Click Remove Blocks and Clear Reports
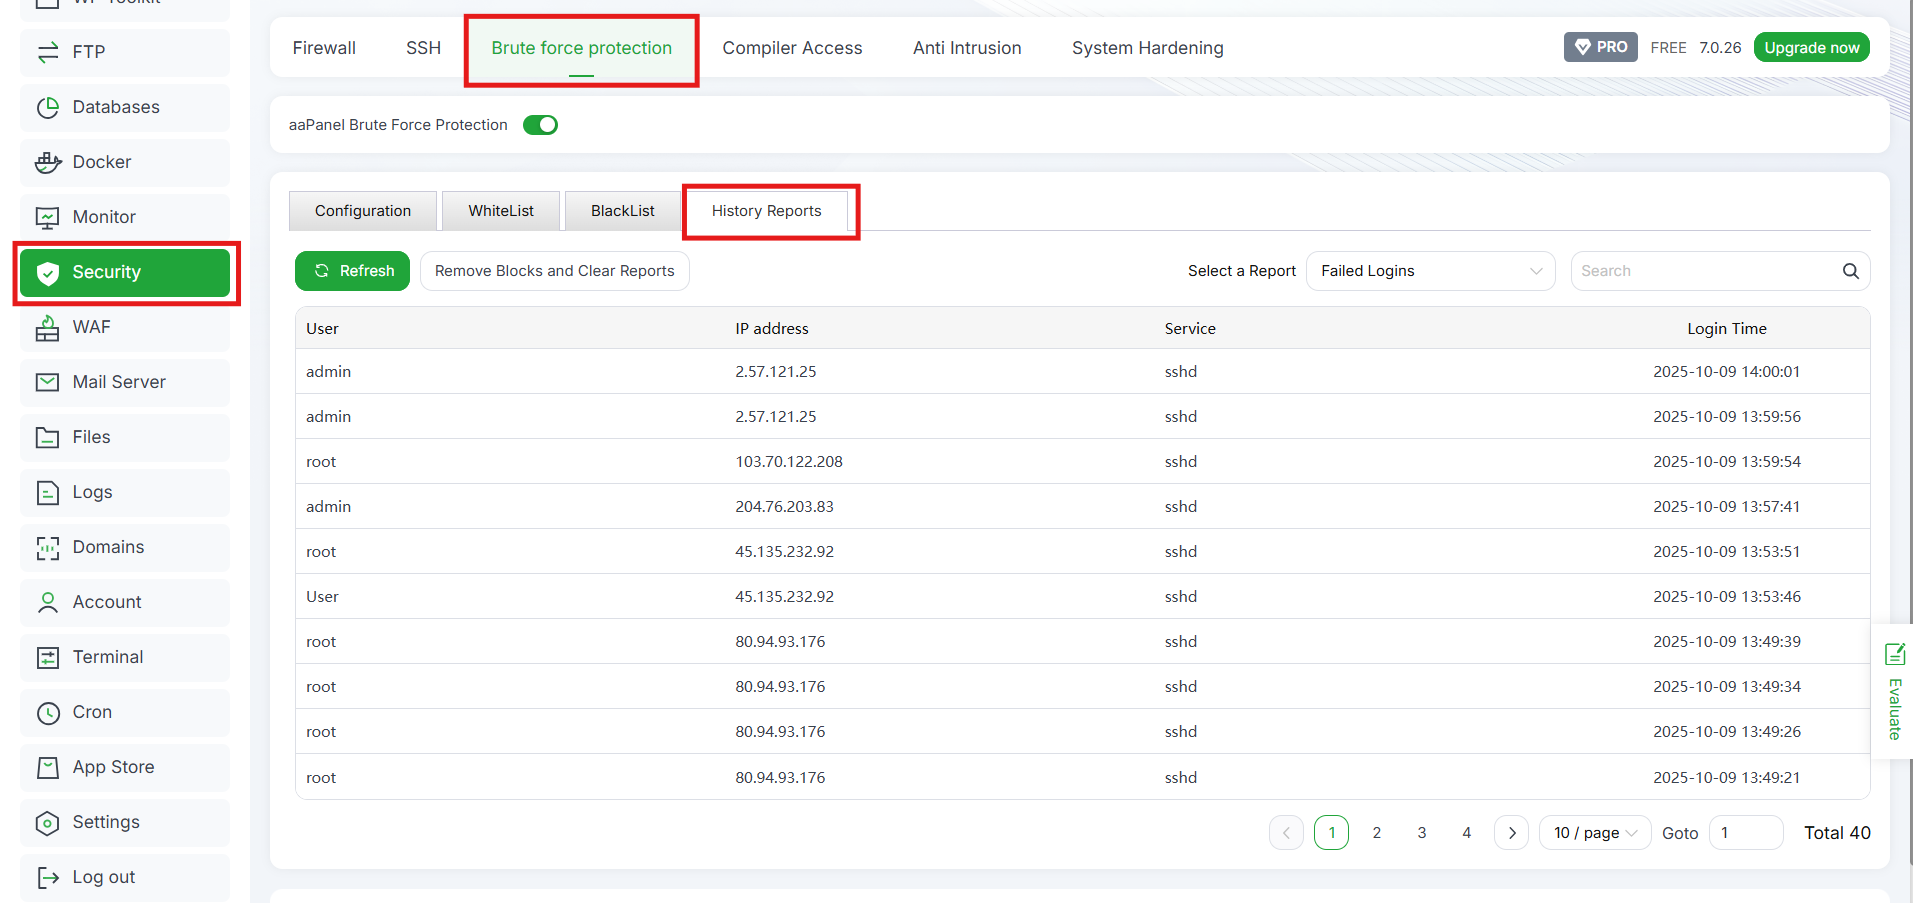1913x903 pixels. pyautogui.click(x=555, y=271)
